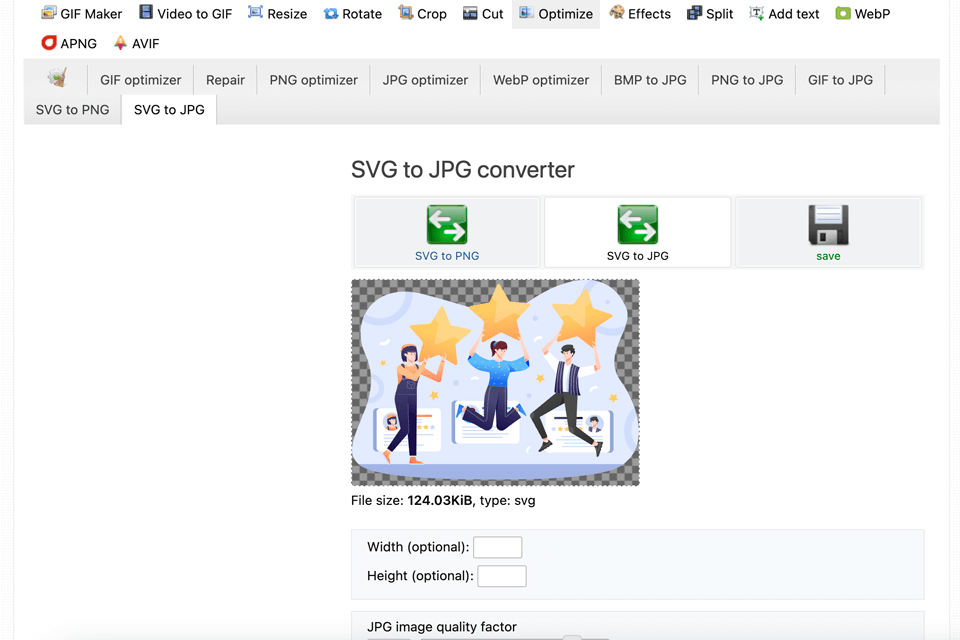960x640 pixels.
Task: Click the SVG to JPG convert button
Action: pos(637,232)
